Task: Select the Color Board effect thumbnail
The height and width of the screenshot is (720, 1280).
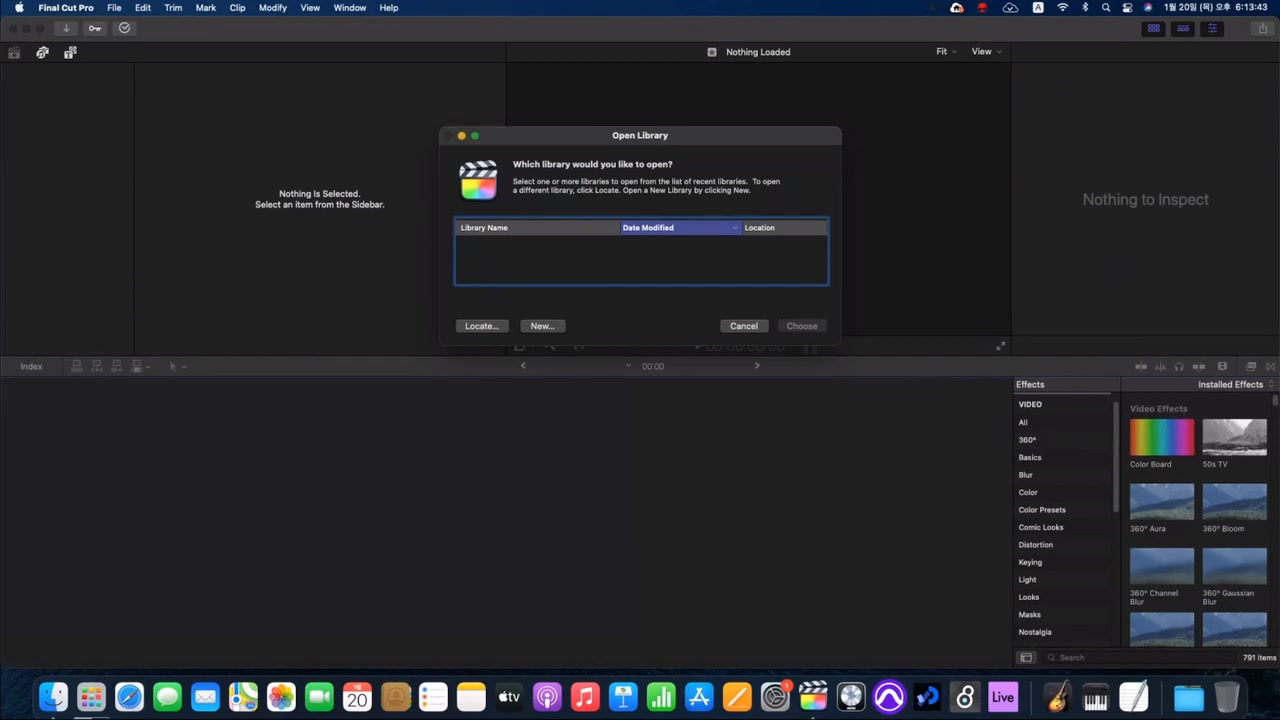Action: point(1161,437)
